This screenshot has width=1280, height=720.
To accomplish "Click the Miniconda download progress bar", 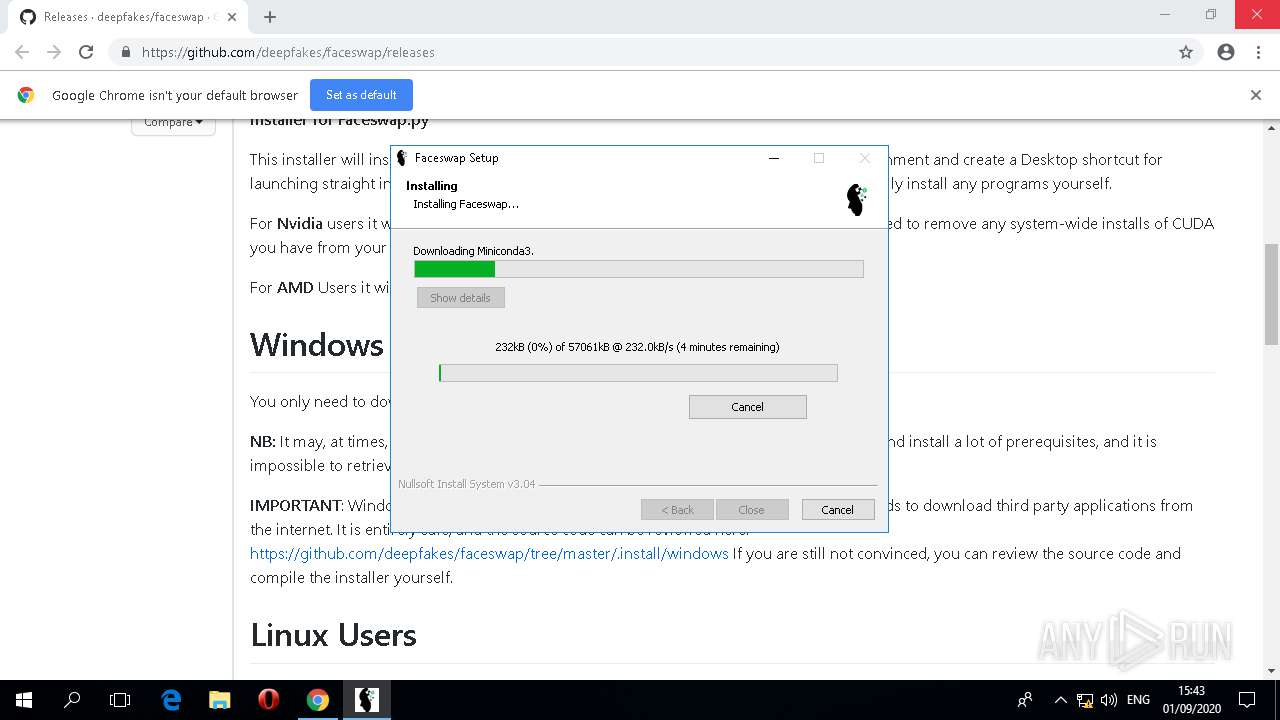I will (x=638, y=373).
